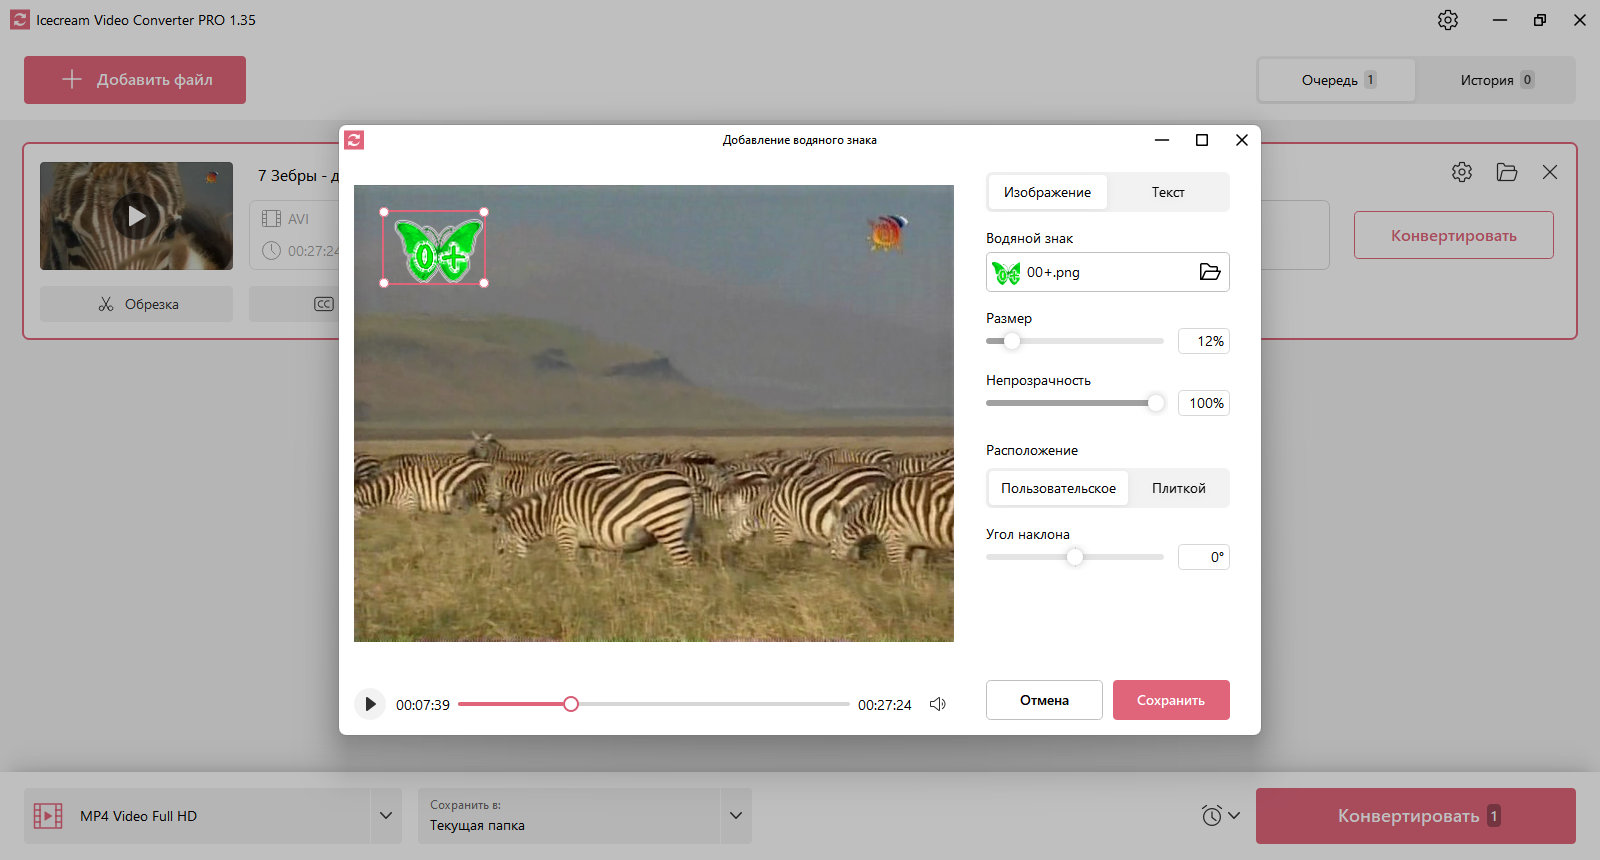Select the Текст watermark tab

(x=1168, y=192)
